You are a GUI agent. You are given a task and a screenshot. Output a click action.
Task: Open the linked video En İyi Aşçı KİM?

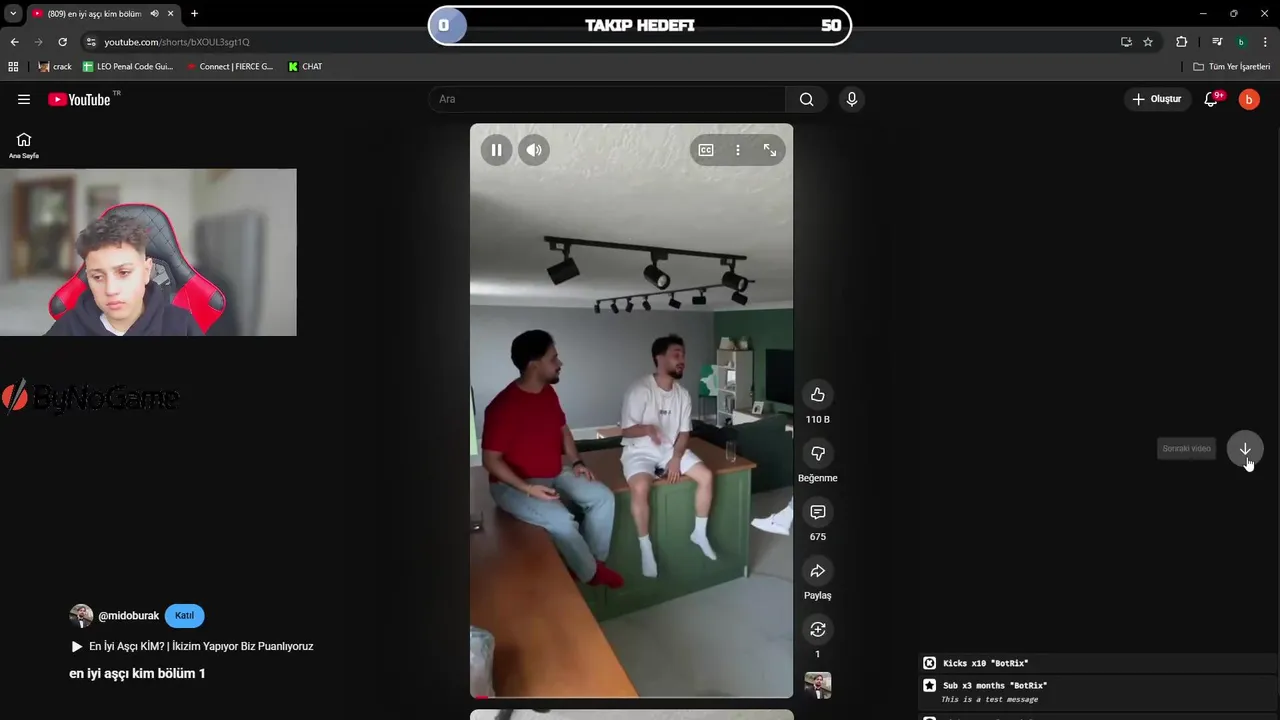point(192,646)
